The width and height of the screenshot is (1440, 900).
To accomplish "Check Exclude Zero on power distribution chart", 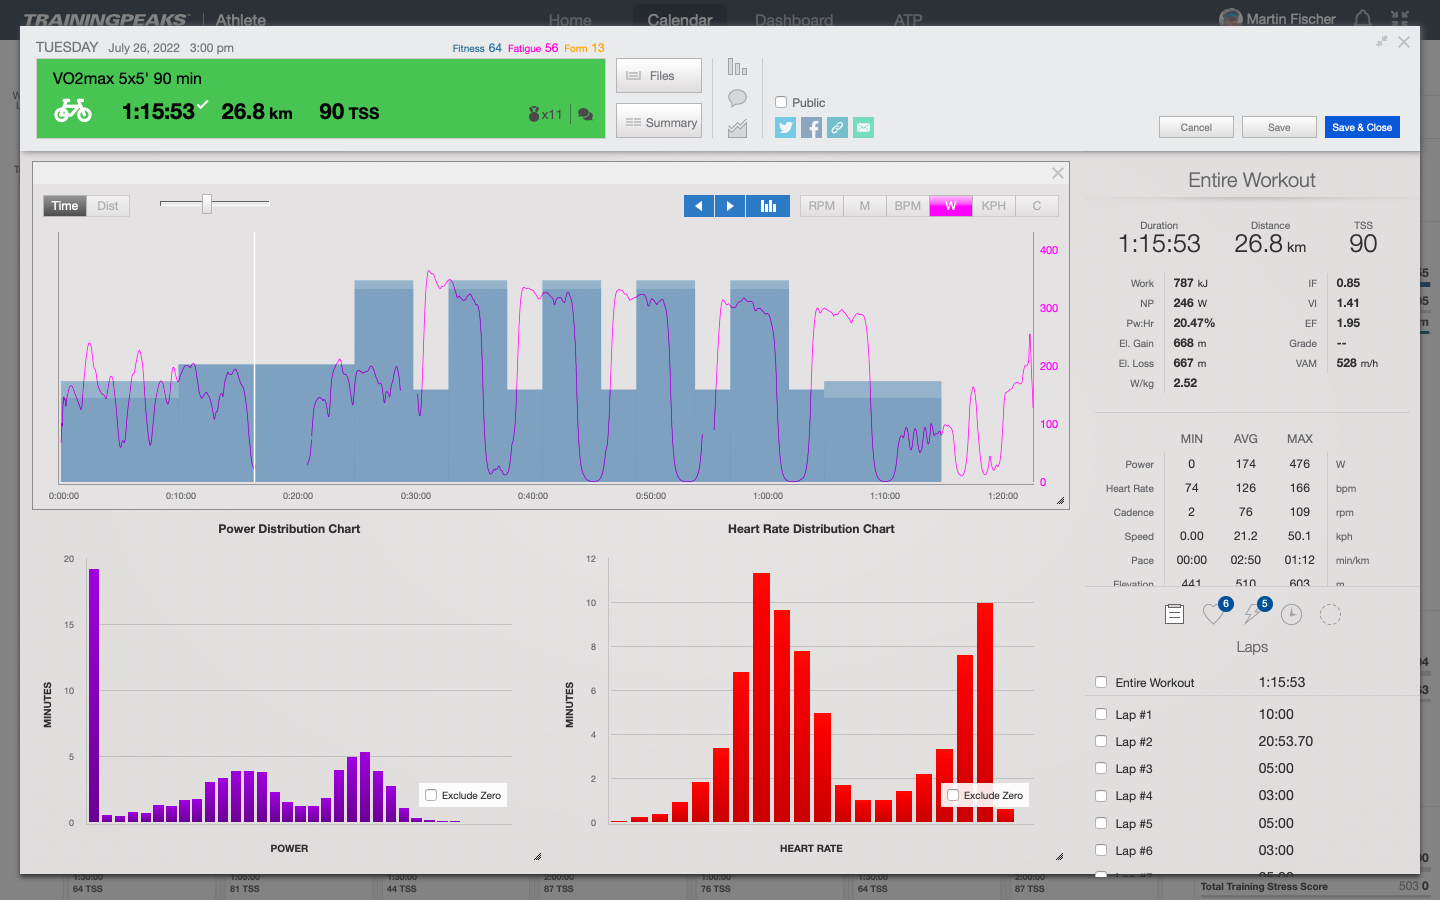I will (431, 795).
